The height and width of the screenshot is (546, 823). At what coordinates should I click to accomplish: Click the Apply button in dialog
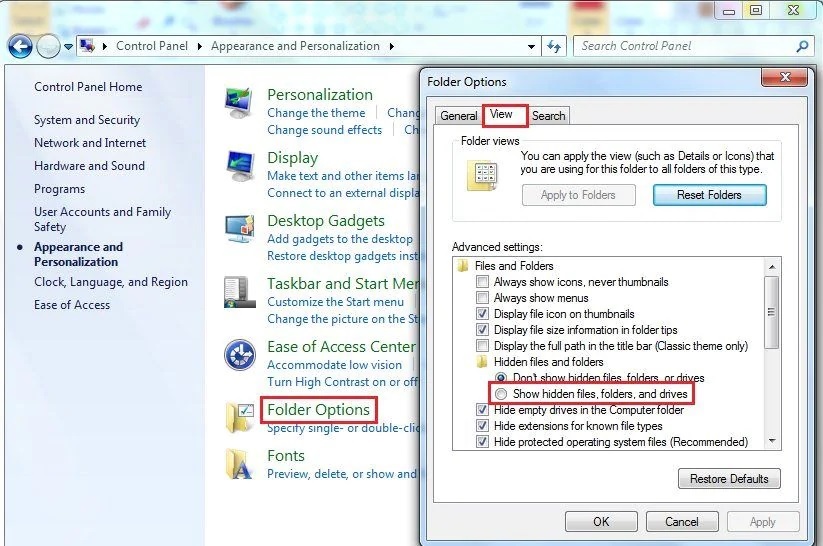pos(763,522)
